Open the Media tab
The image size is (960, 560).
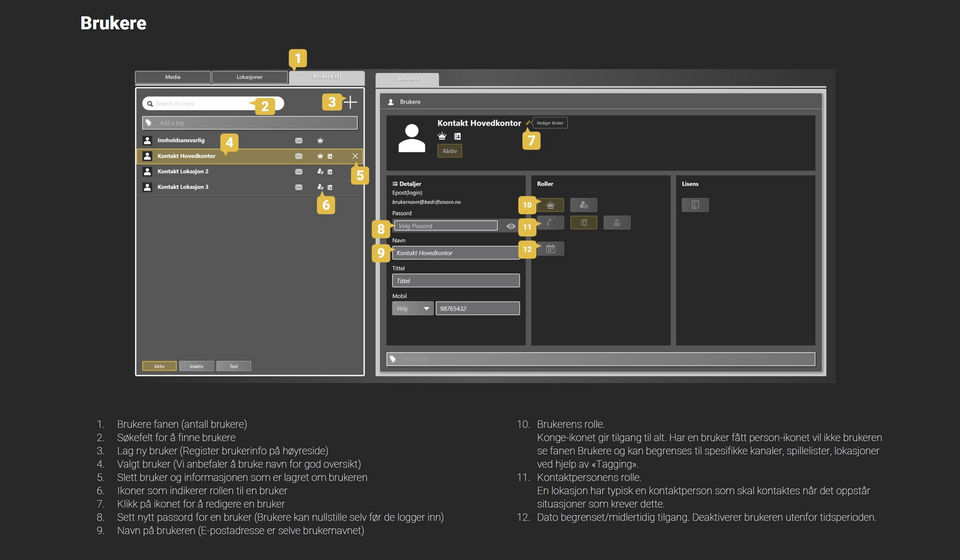(173, 77)
